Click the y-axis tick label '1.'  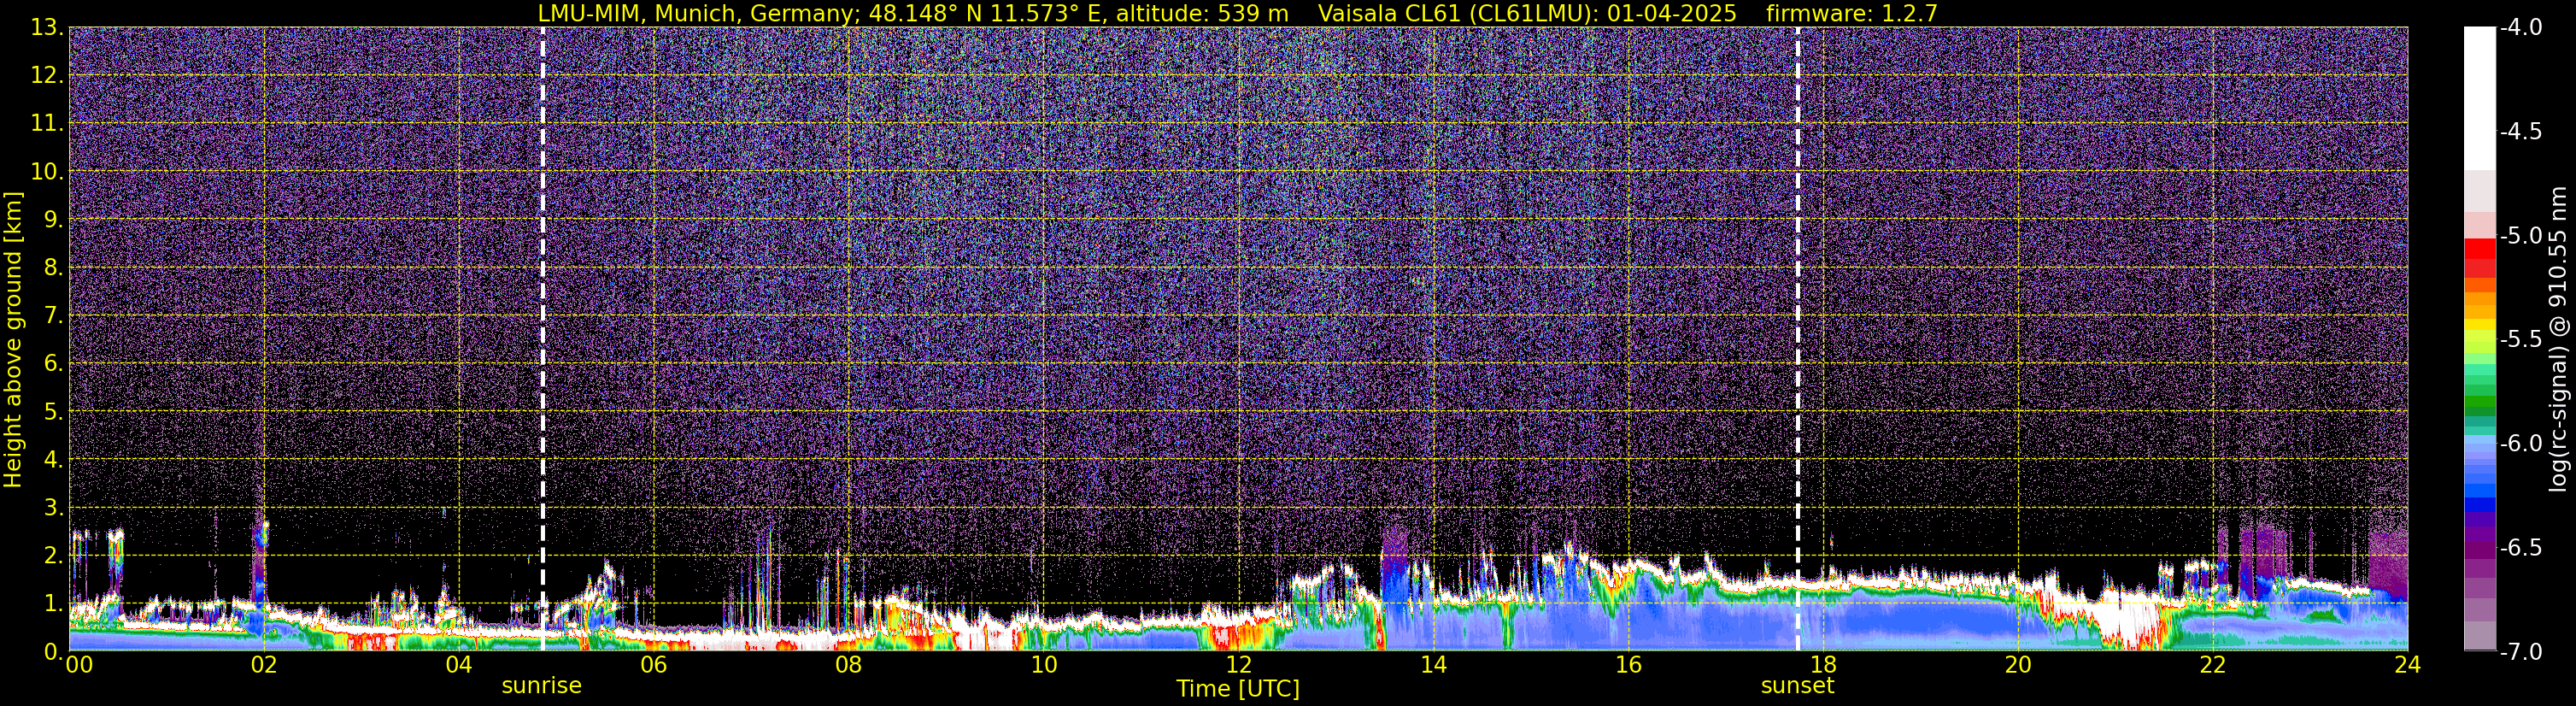point(52,603)
